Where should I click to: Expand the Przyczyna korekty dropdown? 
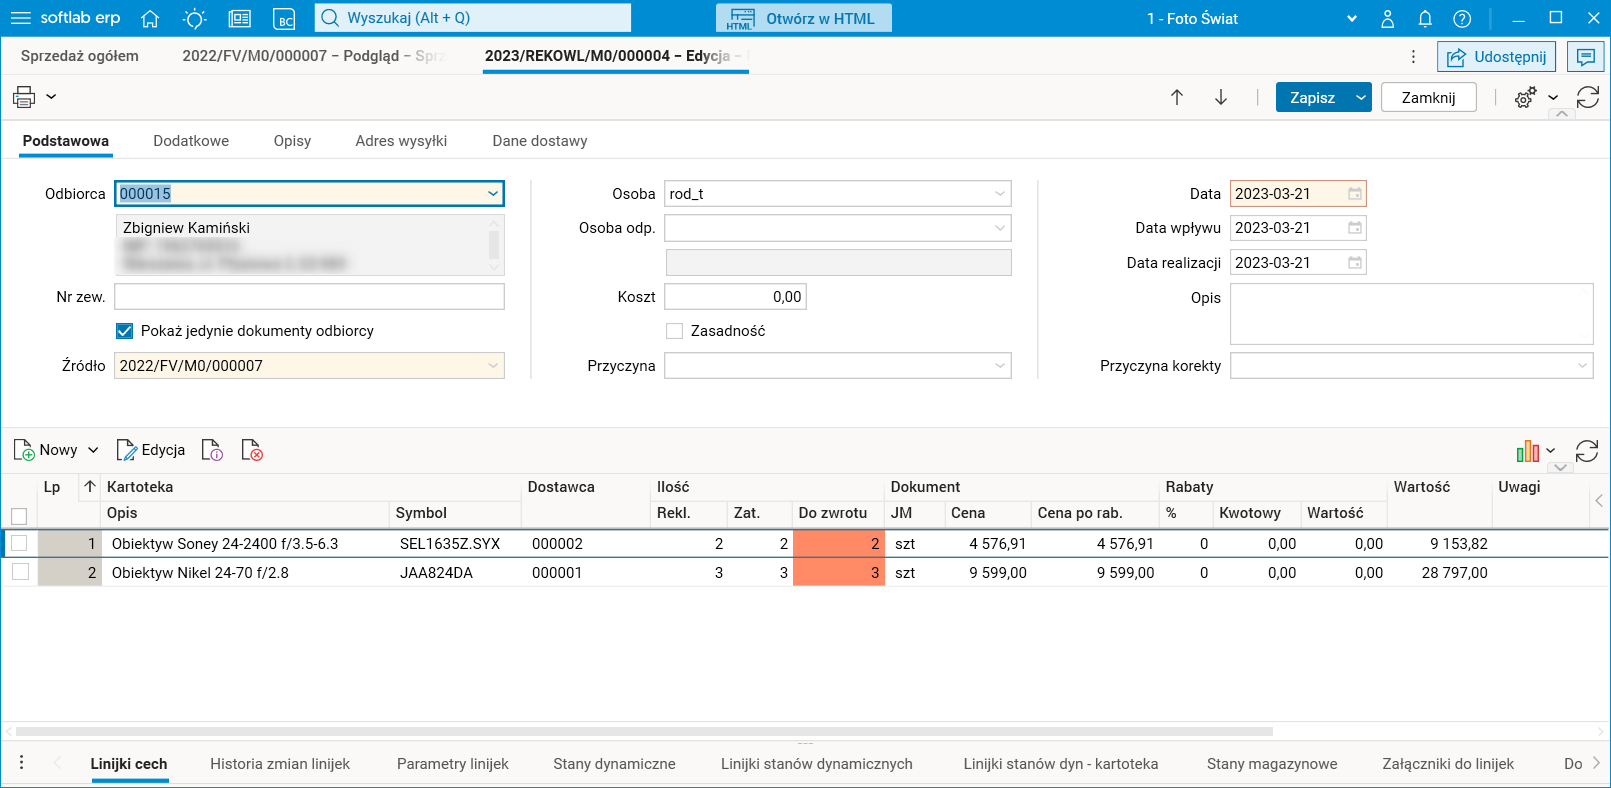(1582, 366)
